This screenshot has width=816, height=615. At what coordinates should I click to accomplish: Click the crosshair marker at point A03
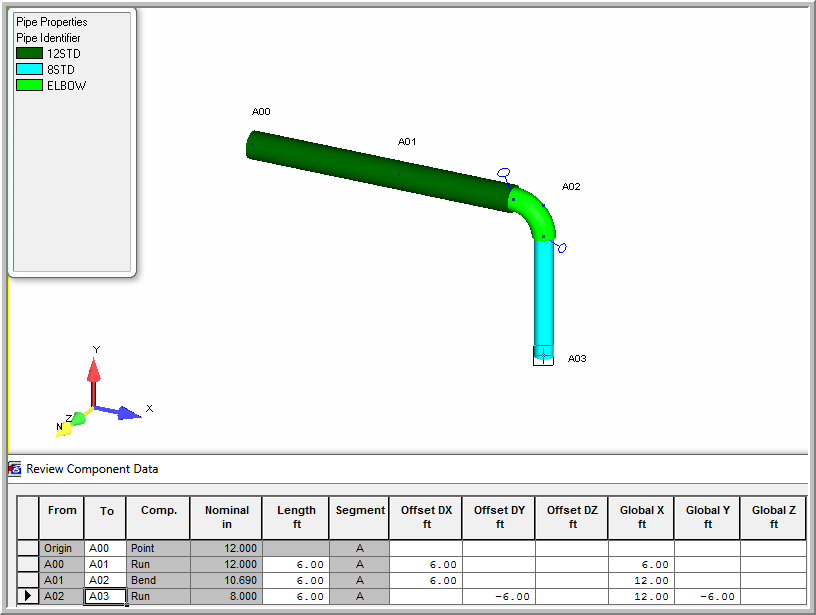point(543,355)
